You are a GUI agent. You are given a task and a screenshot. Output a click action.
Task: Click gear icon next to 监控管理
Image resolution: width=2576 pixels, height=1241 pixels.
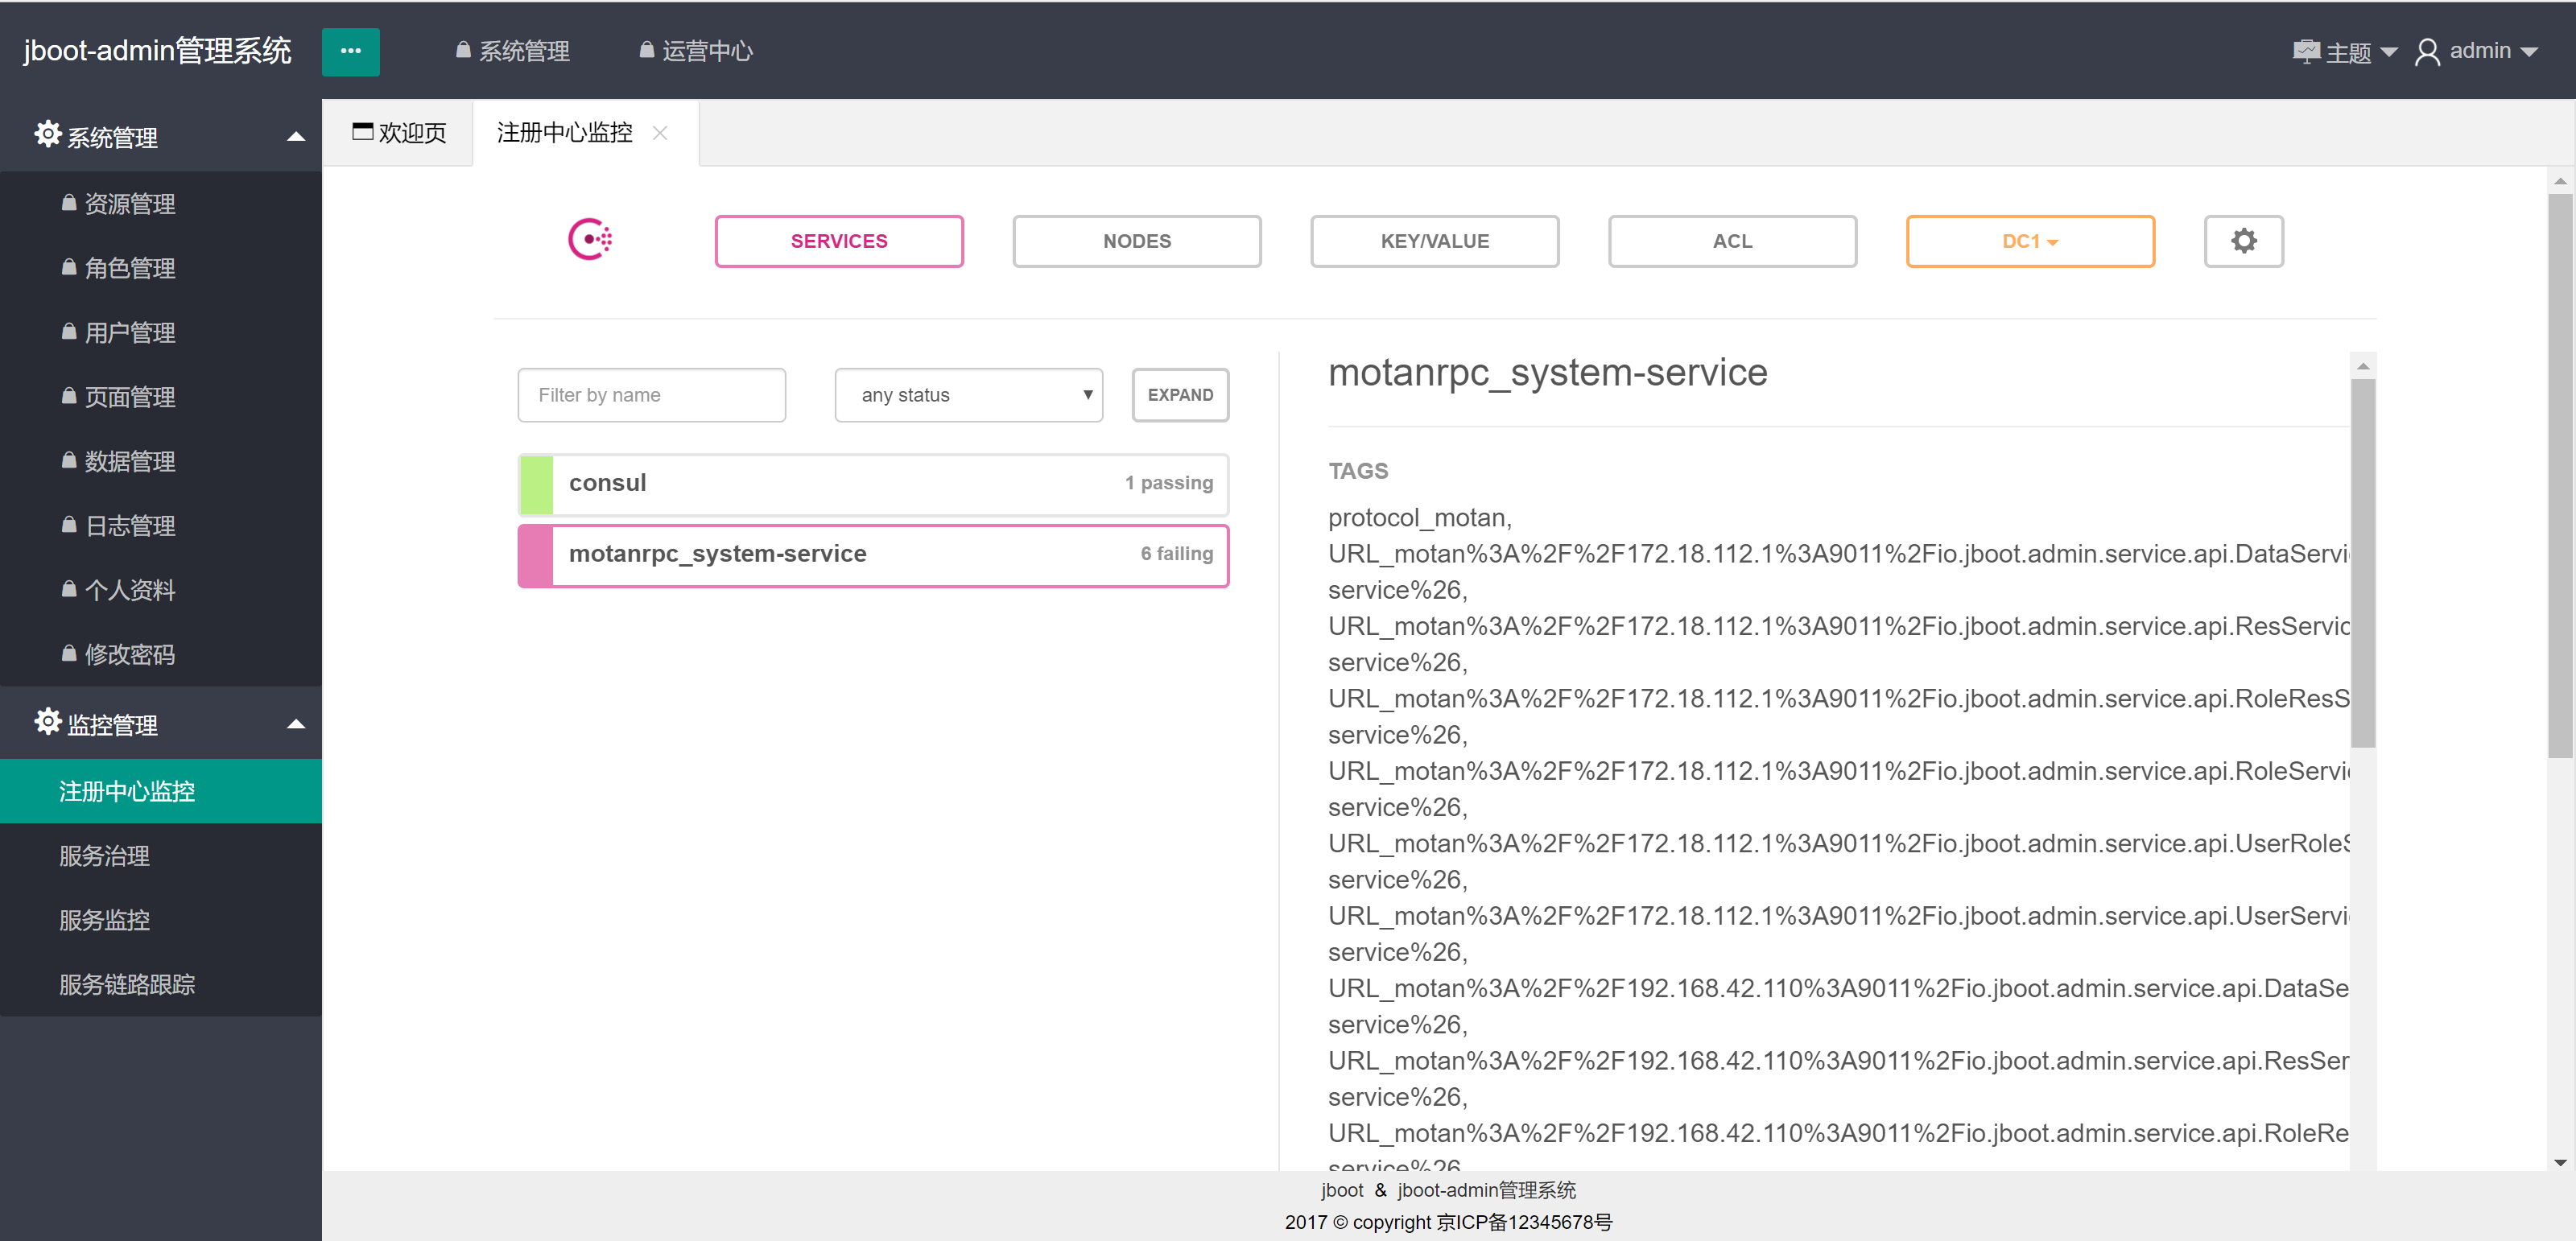47,722
